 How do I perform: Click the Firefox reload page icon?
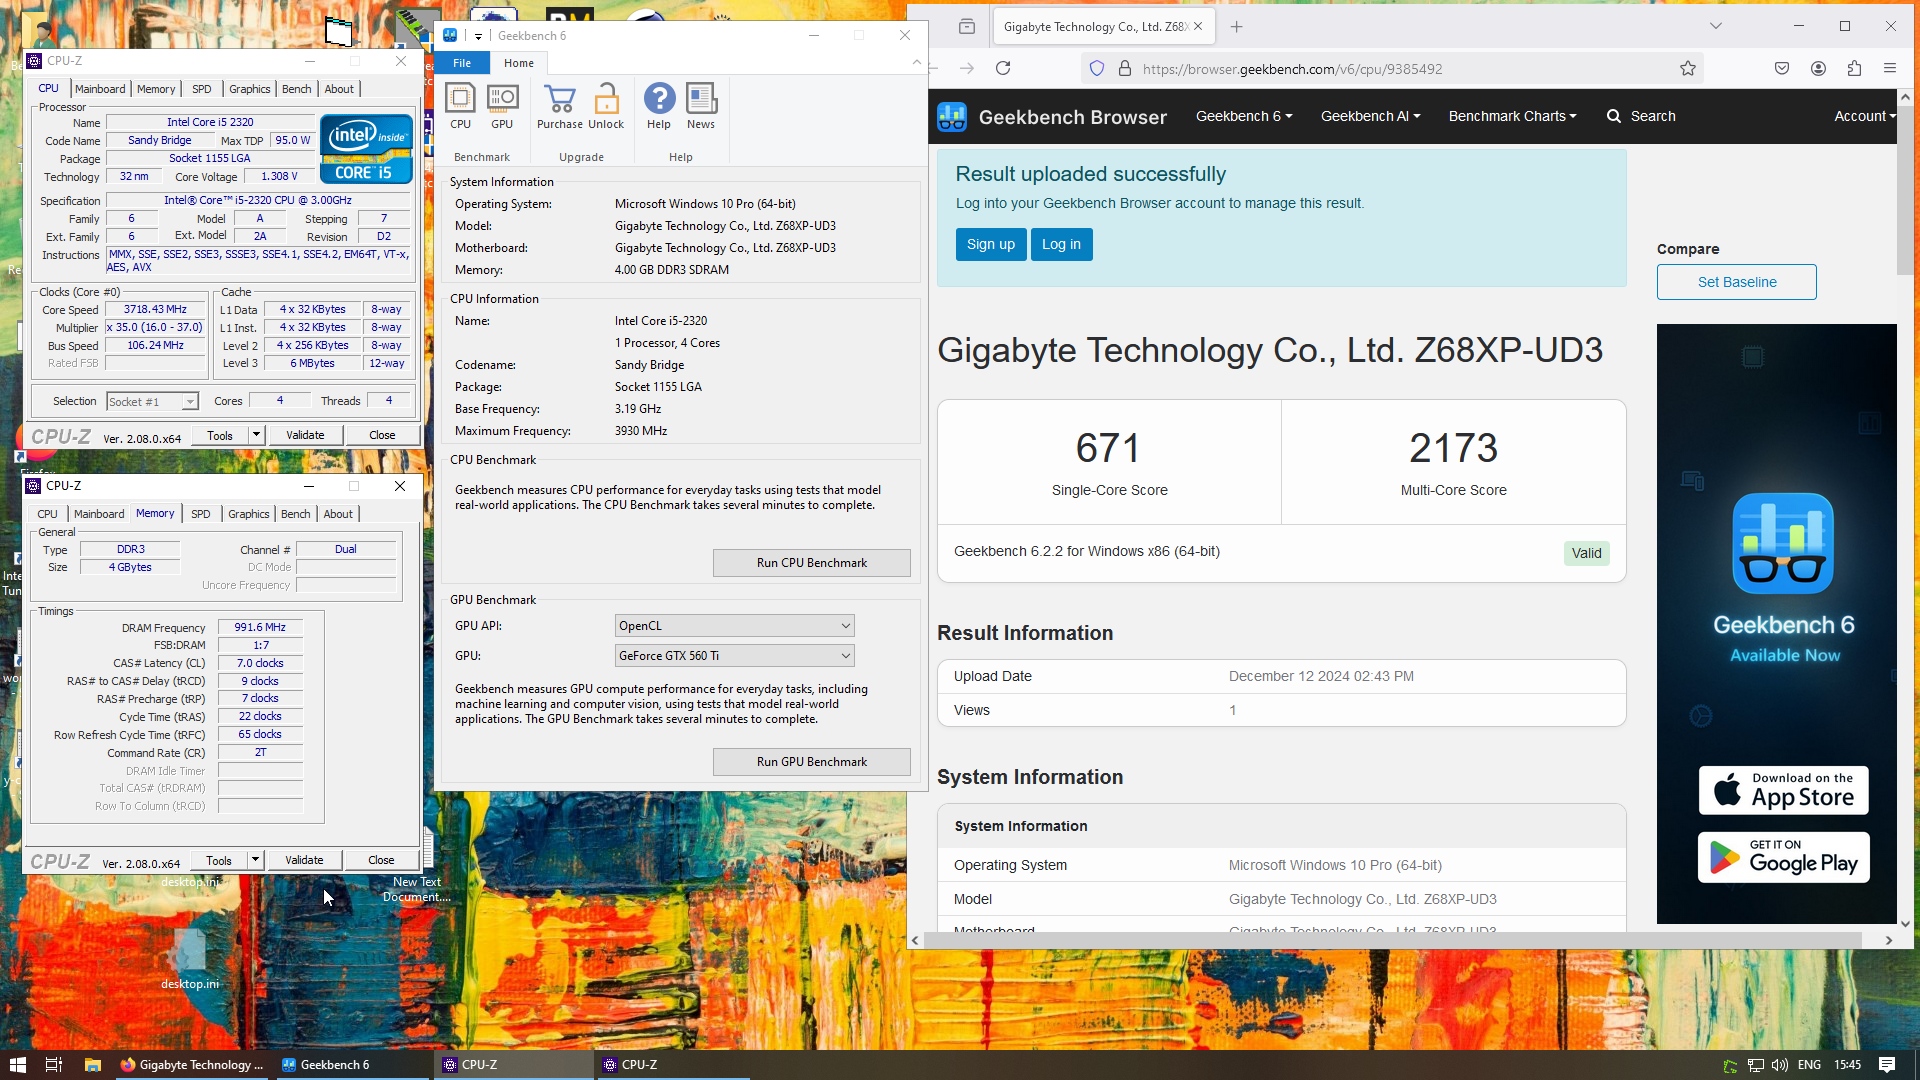point(1003,68)
